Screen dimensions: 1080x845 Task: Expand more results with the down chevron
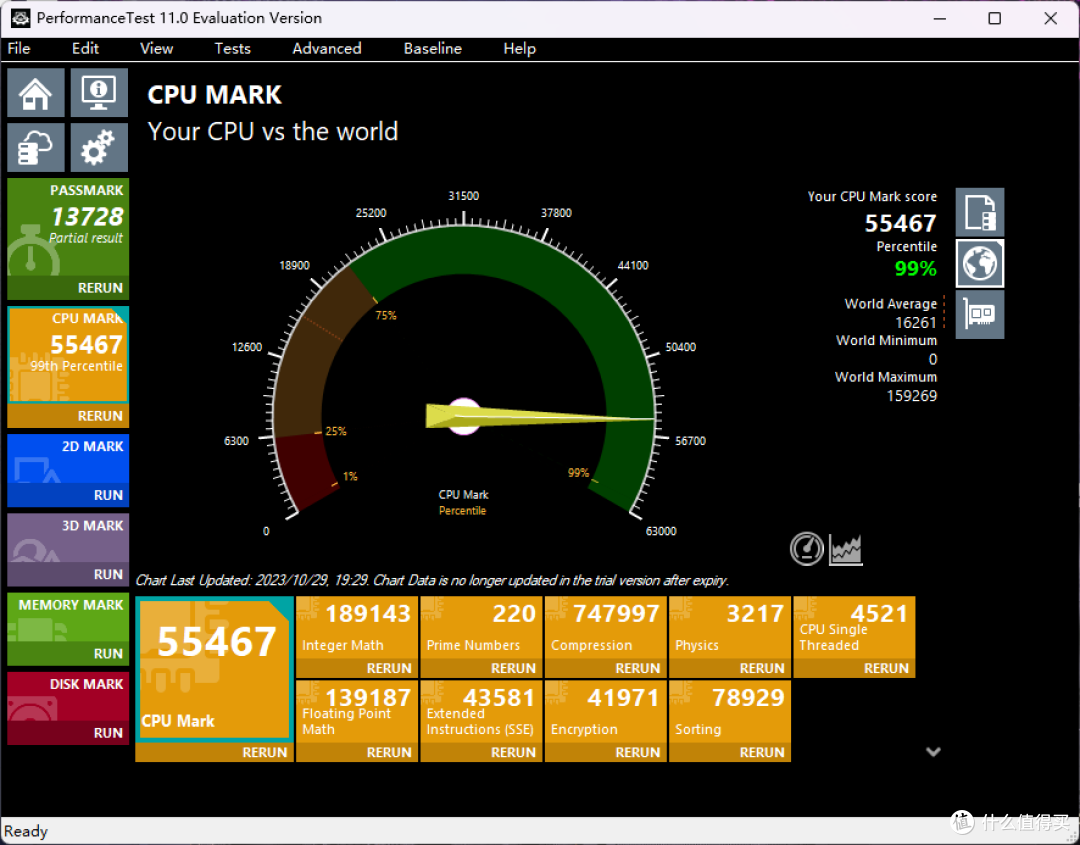tap(933, 751)
